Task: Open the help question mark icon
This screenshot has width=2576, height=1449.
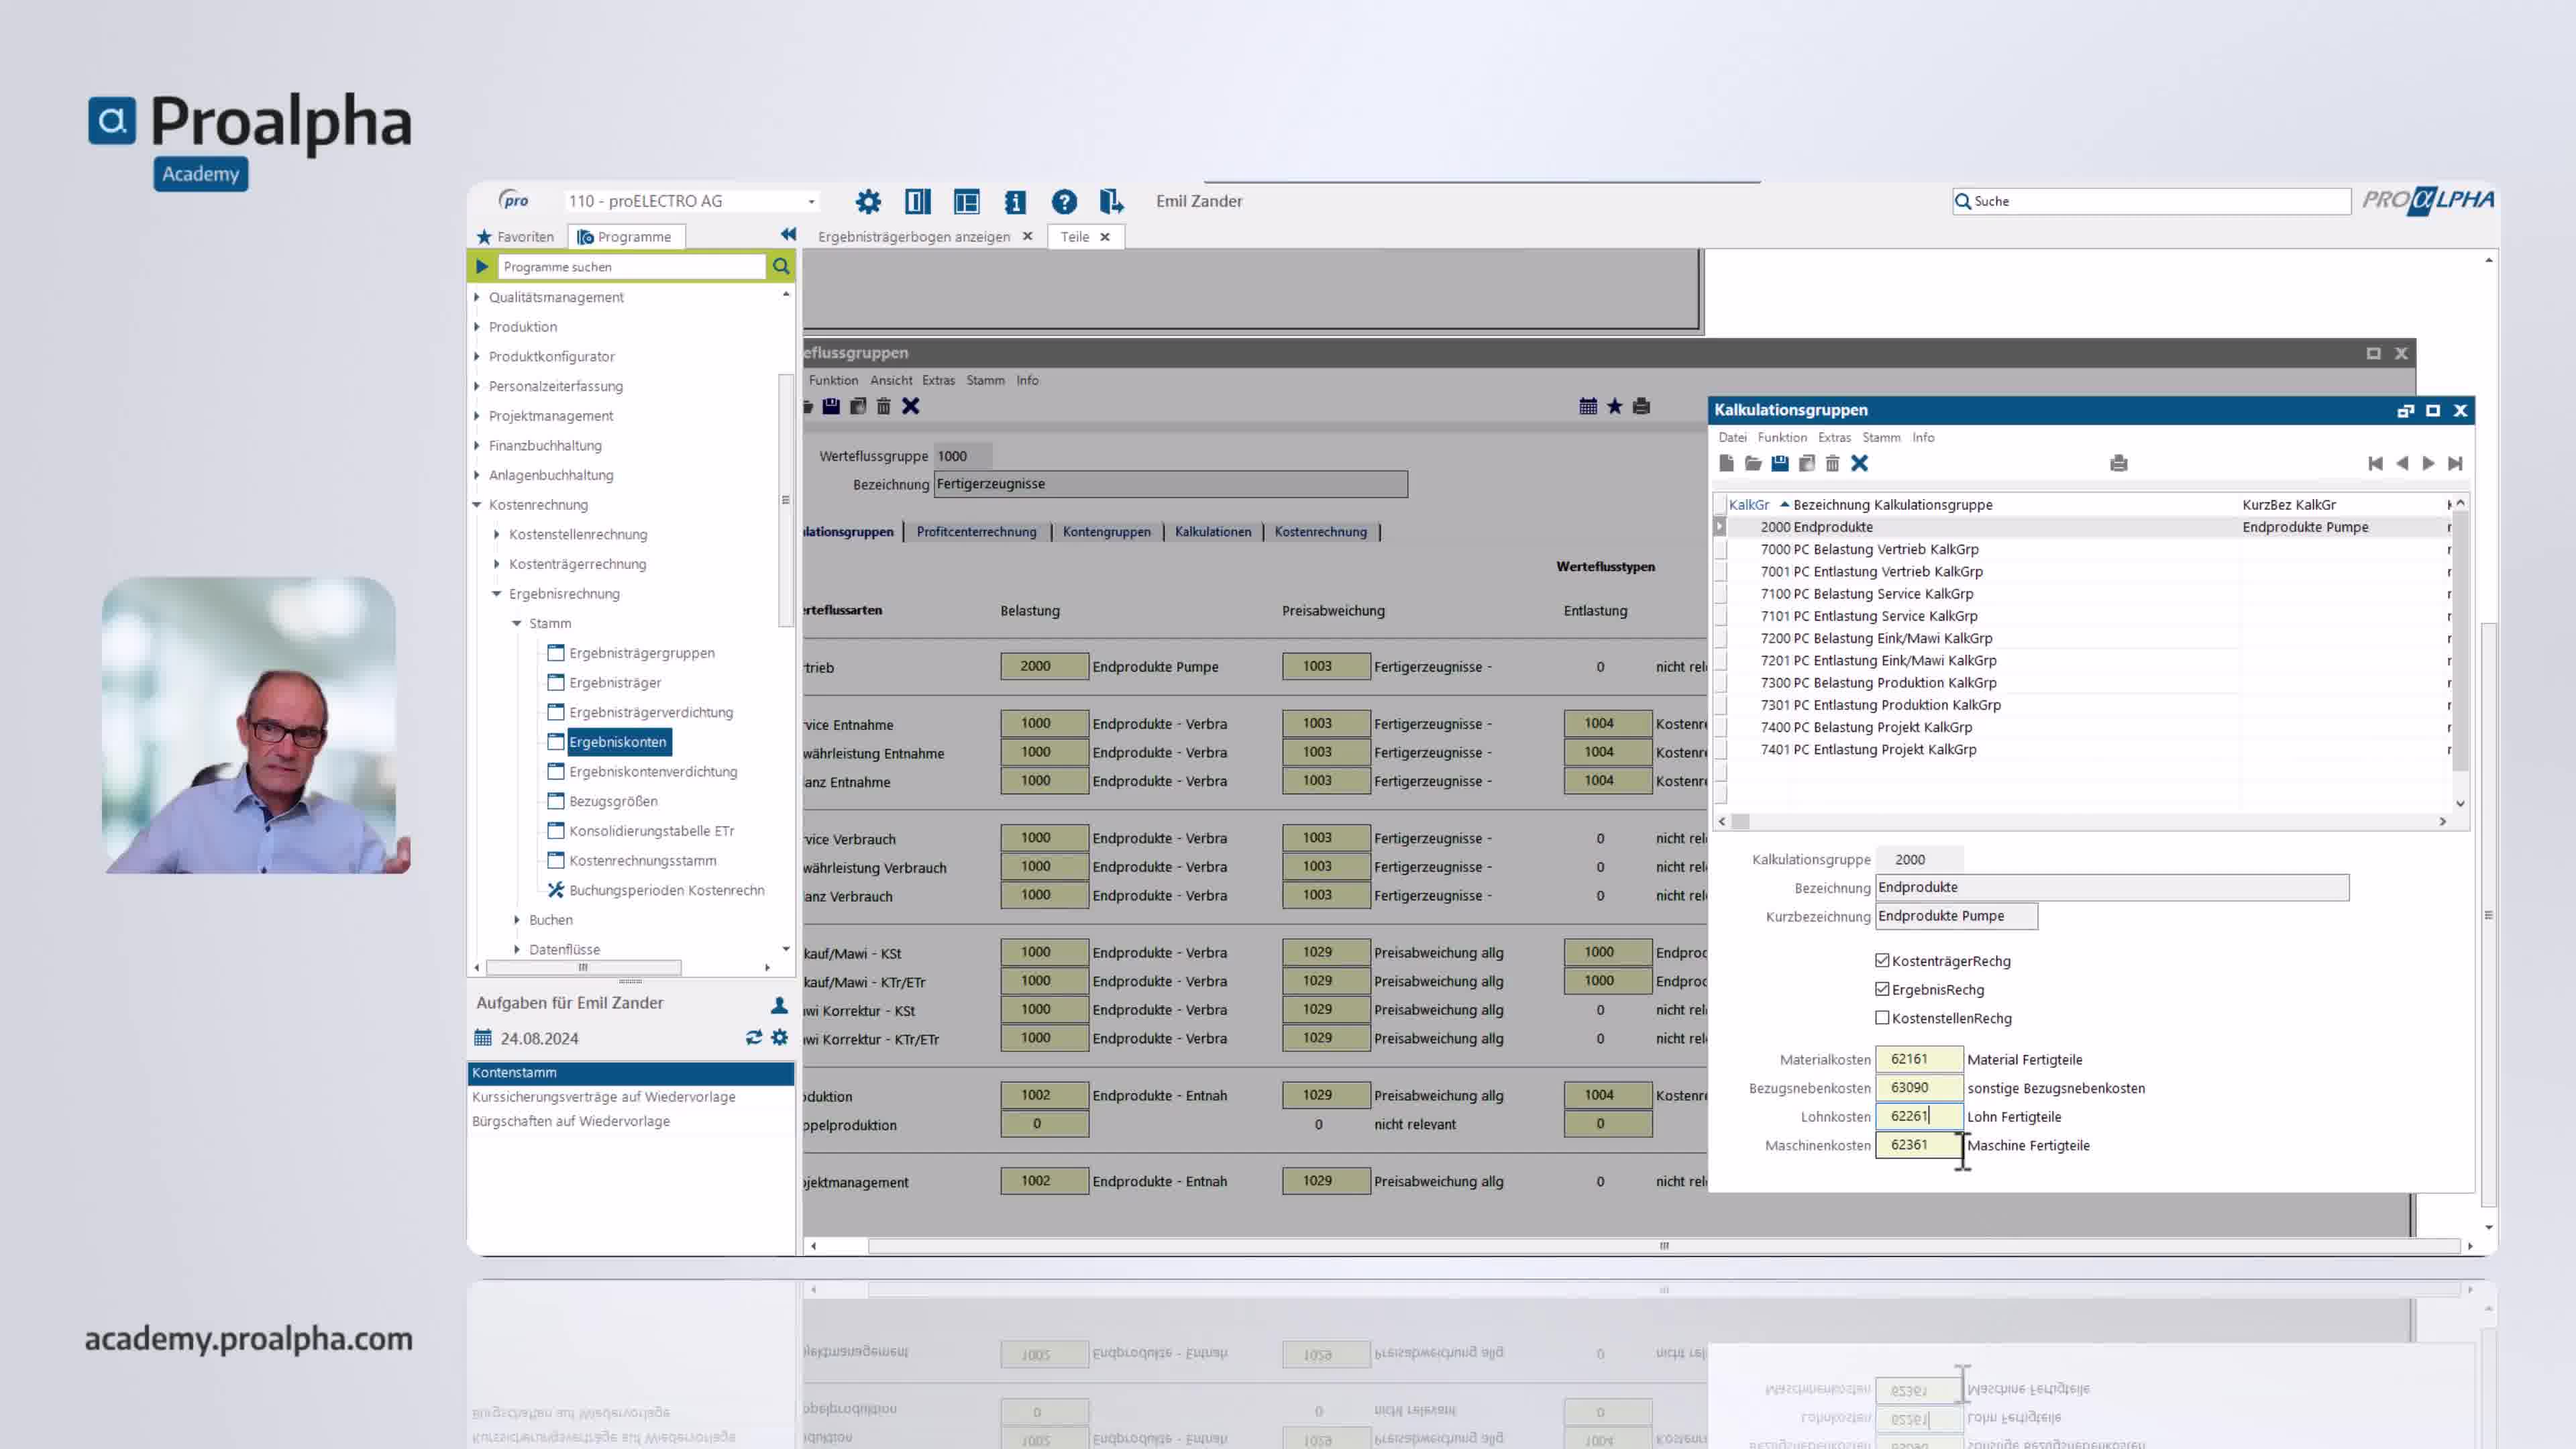Action: click(x=1064, y=202)
